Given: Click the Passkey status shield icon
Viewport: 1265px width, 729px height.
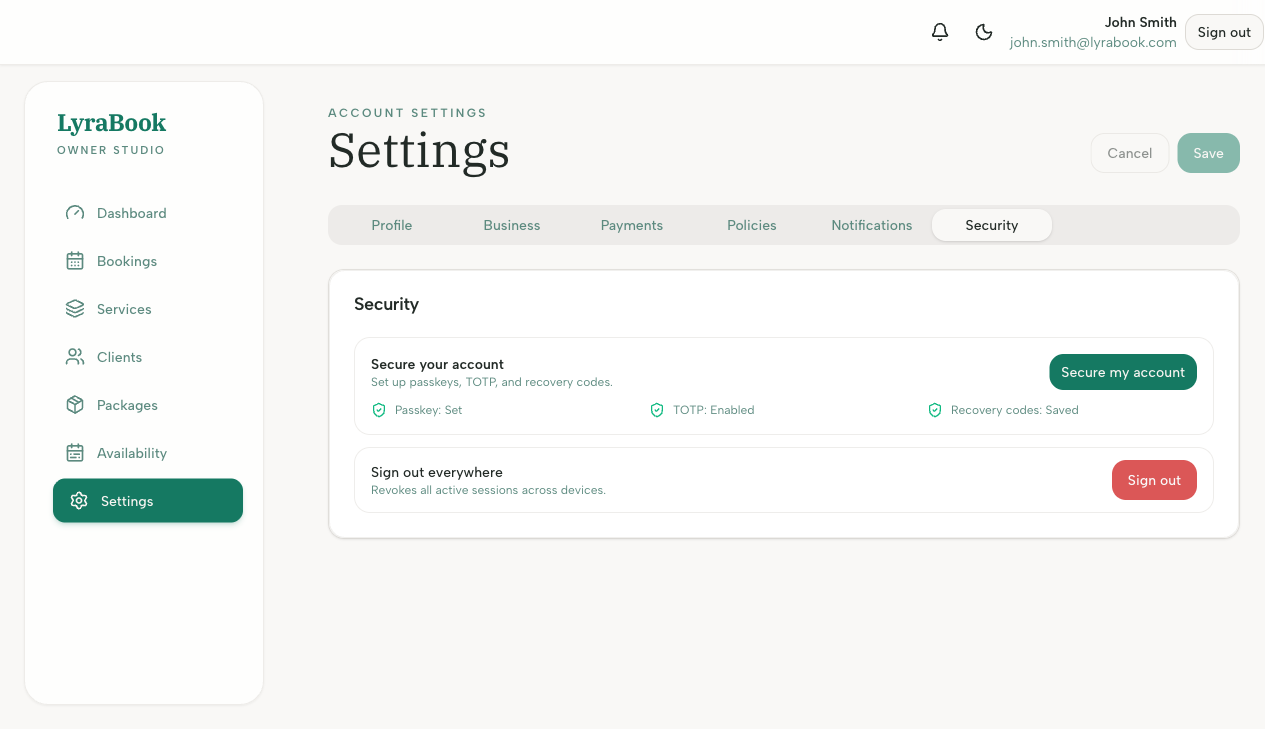Looking at the screenshot, I should tap(379, 409).
